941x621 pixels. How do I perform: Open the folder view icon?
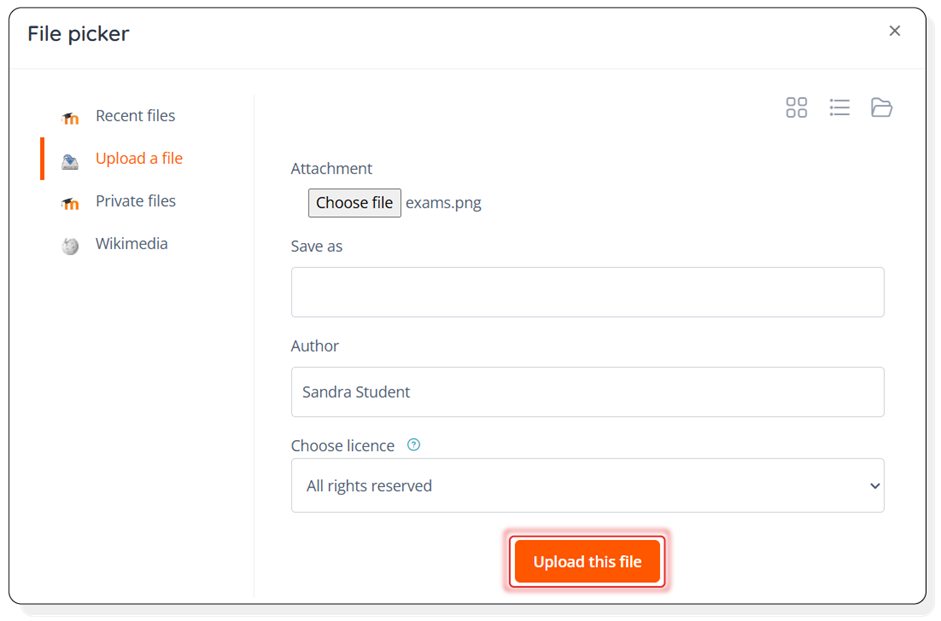[x=881, y=107]
